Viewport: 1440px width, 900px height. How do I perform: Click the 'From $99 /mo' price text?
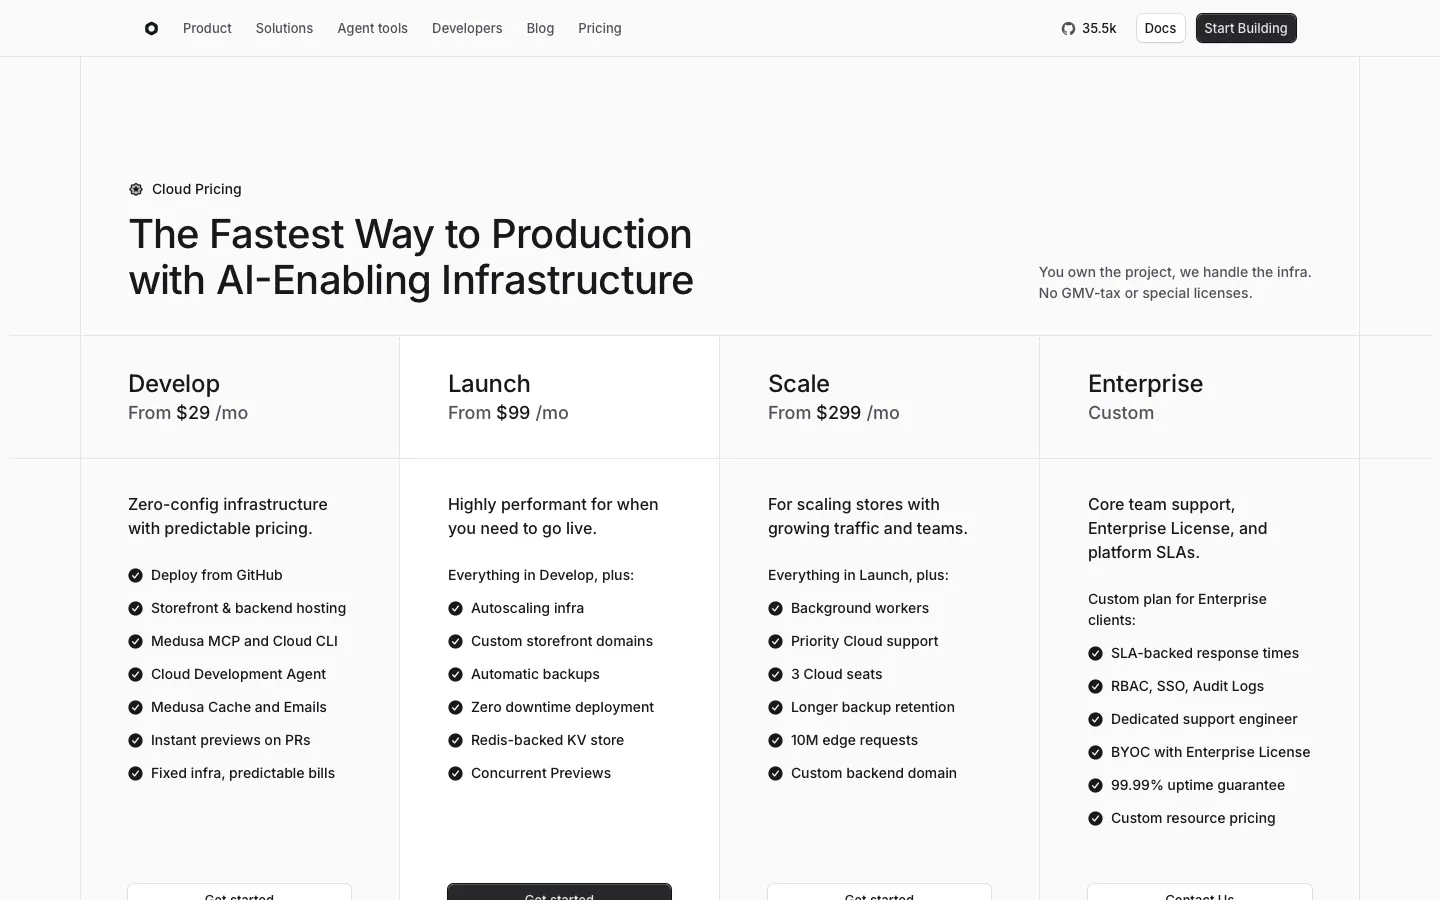click(508, 413)
